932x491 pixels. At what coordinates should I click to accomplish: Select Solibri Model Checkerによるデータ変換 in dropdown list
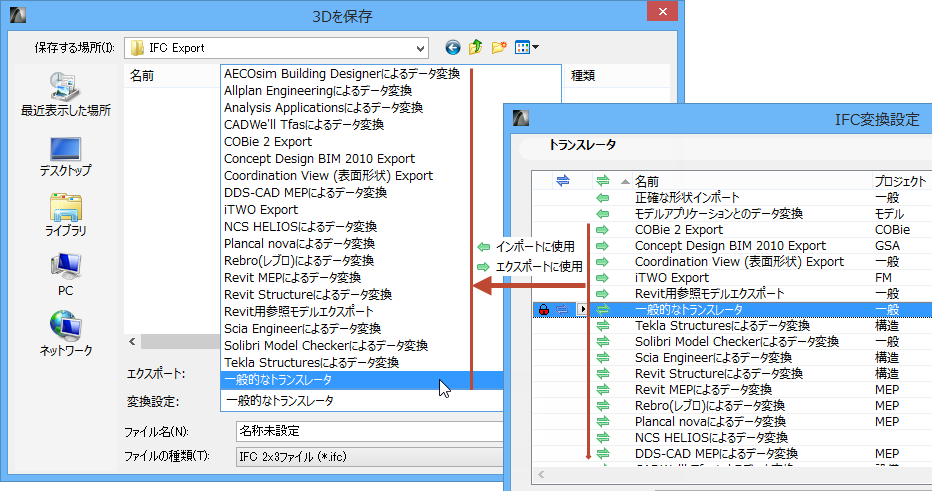(326, 345)
